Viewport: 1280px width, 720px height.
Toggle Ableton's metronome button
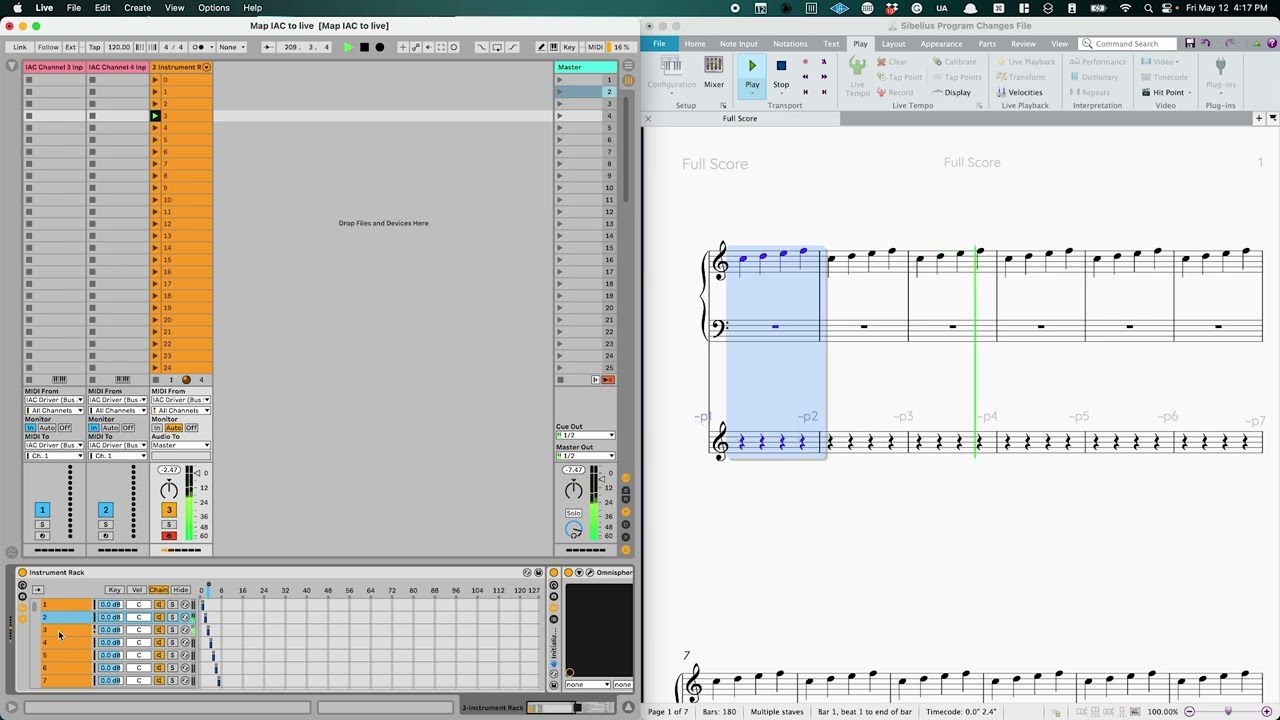pyautogui.click(x=200, y=47)
